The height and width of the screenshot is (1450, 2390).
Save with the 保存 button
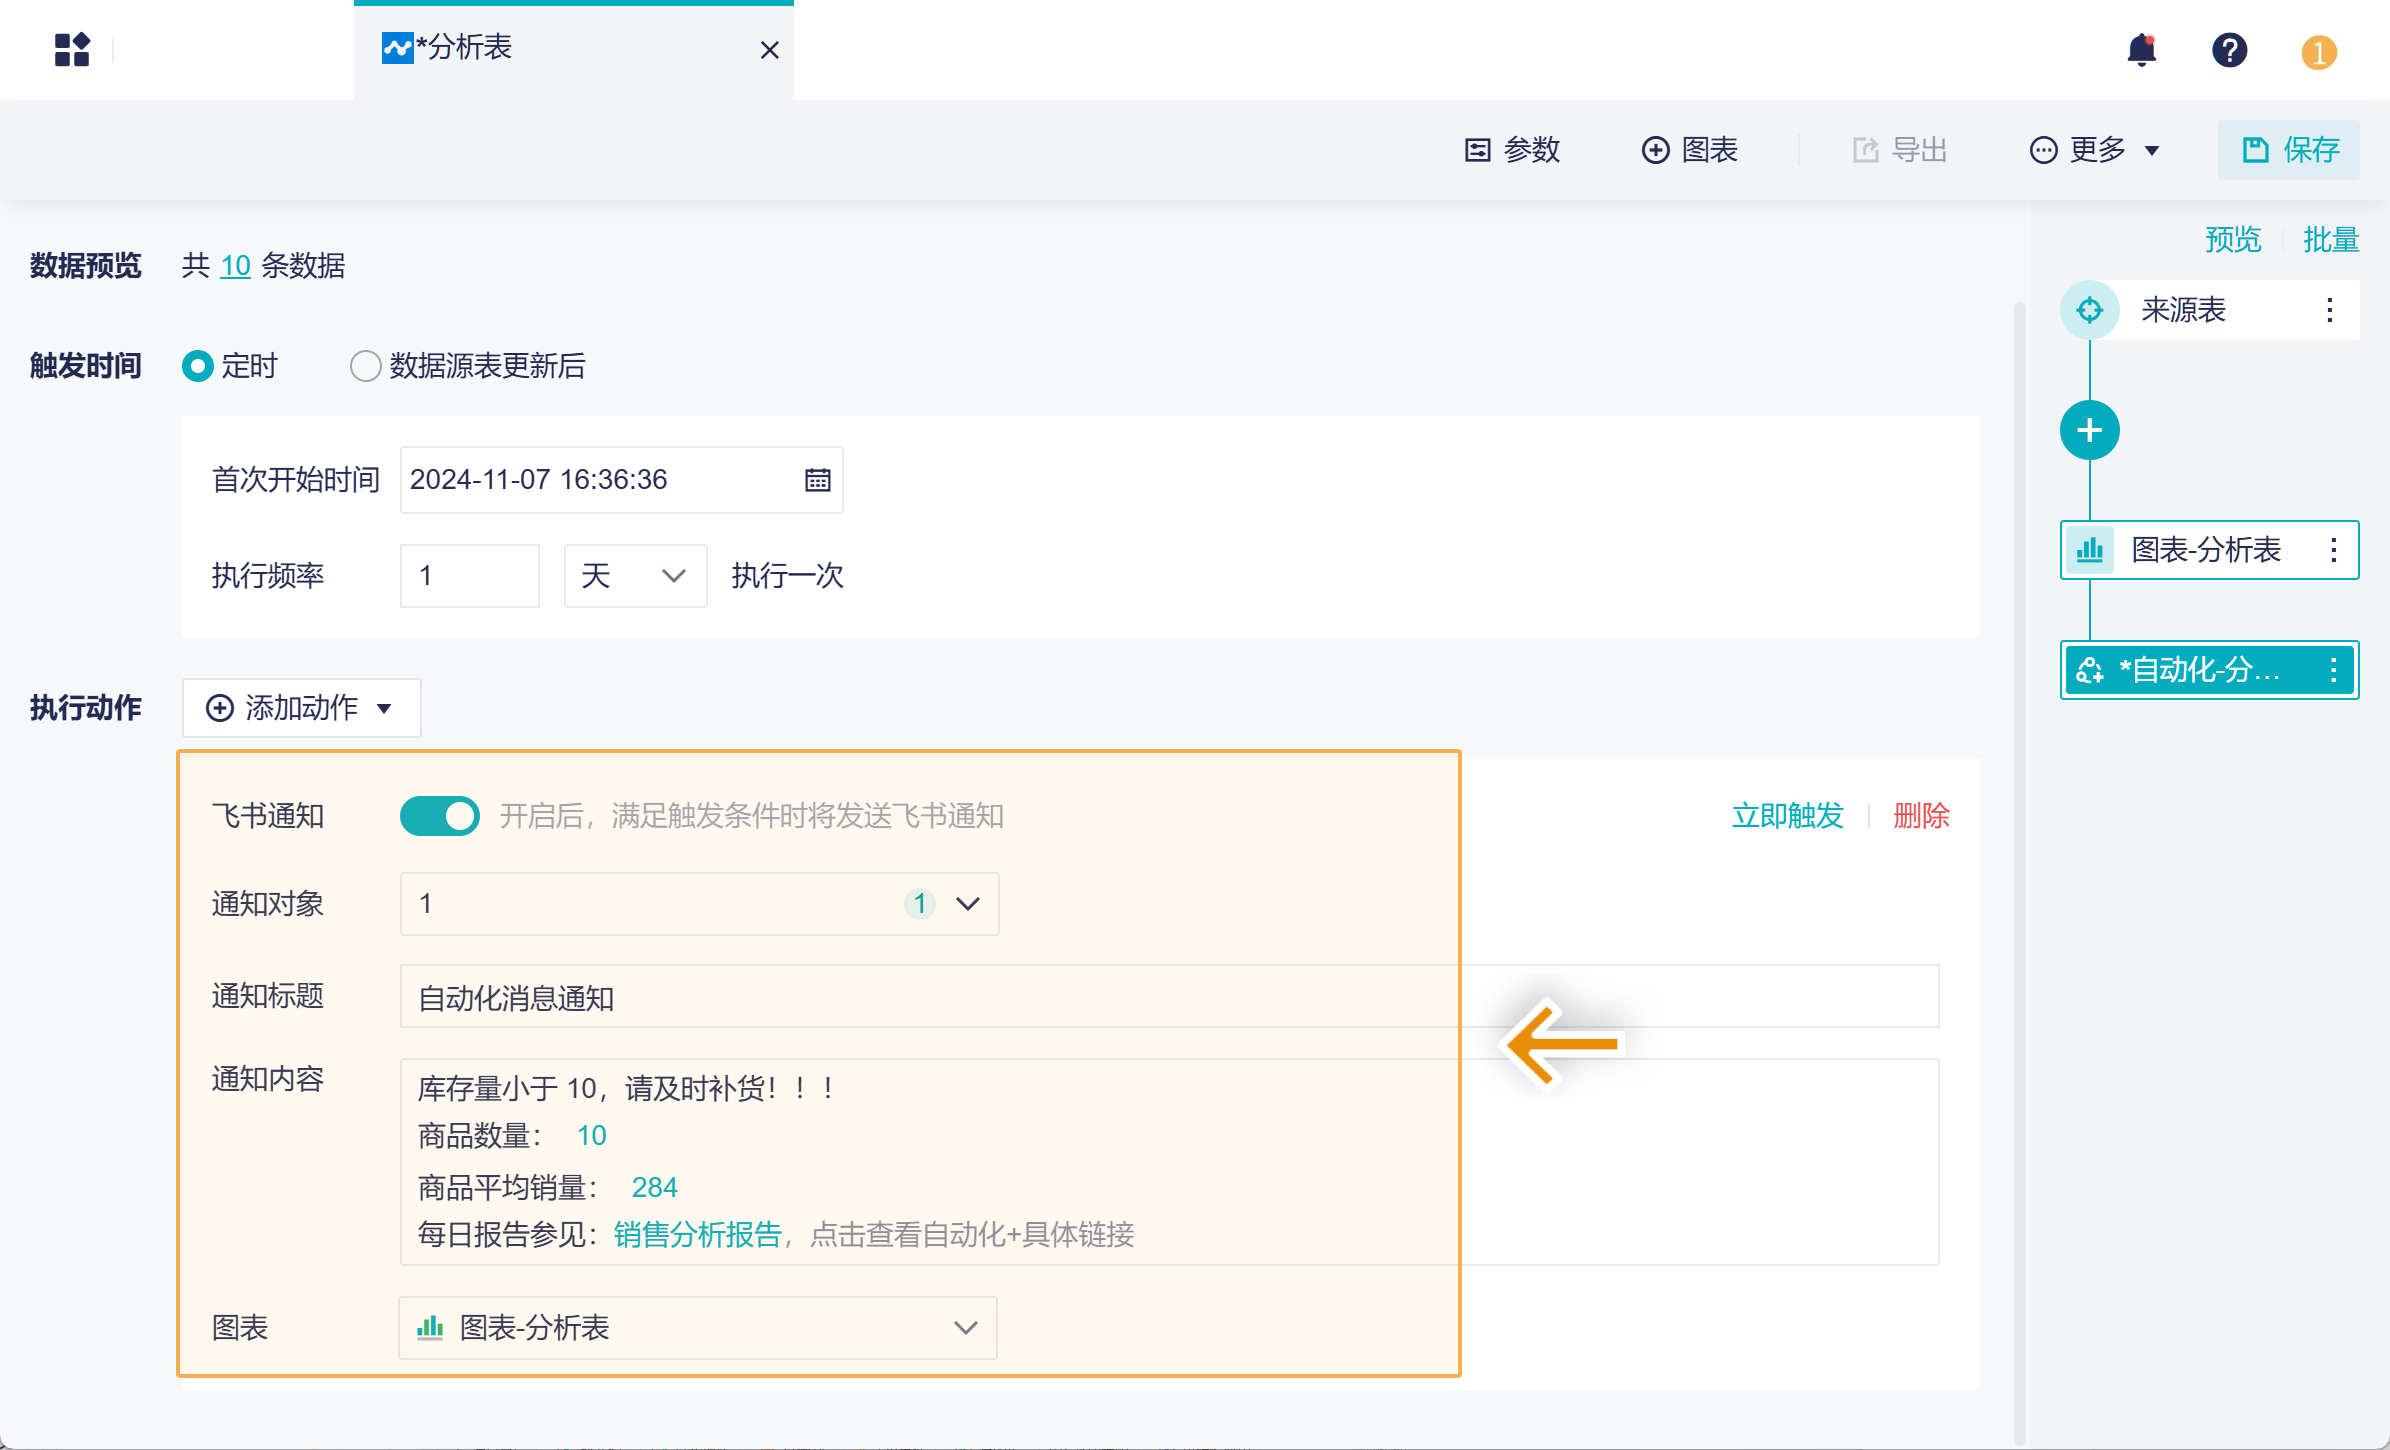click(x=2288, y=150)
